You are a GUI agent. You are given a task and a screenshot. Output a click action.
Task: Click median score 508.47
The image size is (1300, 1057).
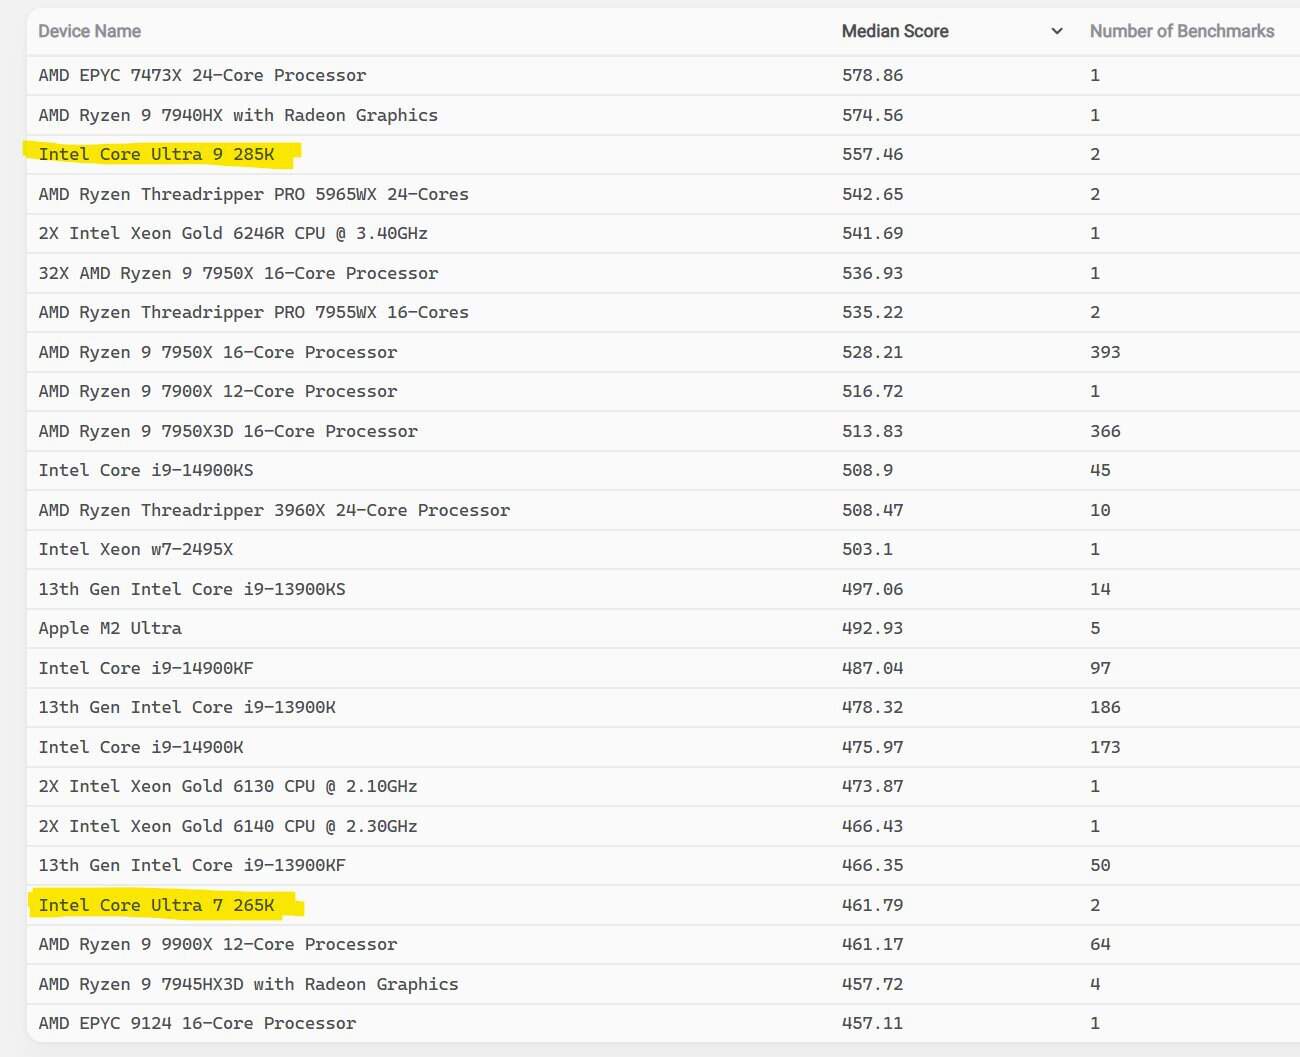point(872,510)
